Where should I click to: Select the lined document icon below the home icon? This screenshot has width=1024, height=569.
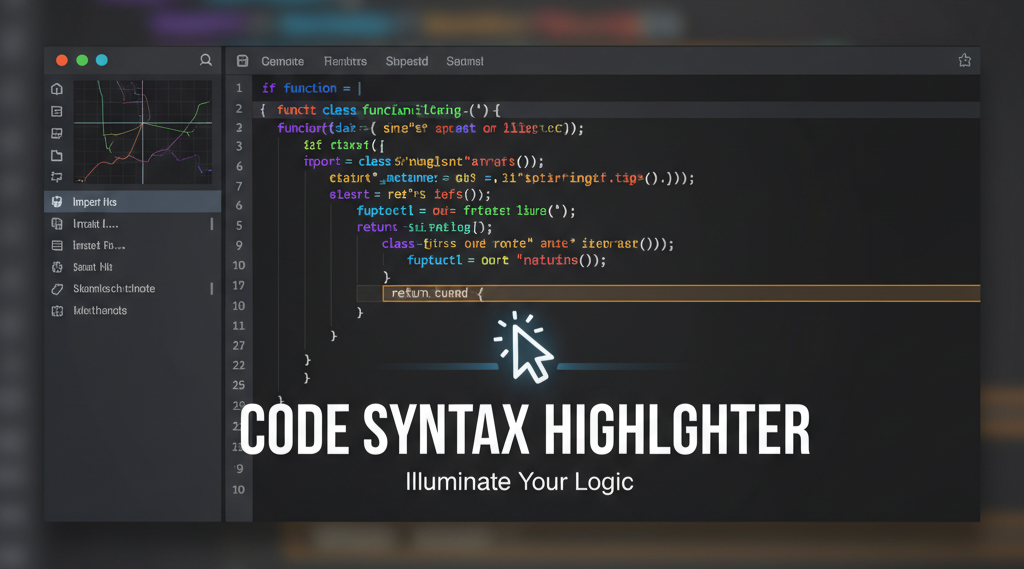(x=57, y=112)
